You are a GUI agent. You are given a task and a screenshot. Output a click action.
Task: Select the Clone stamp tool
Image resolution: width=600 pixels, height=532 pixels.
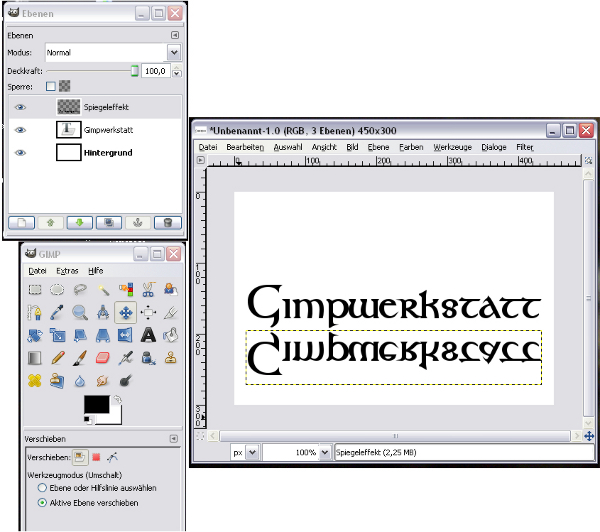[x=171, y=358]
